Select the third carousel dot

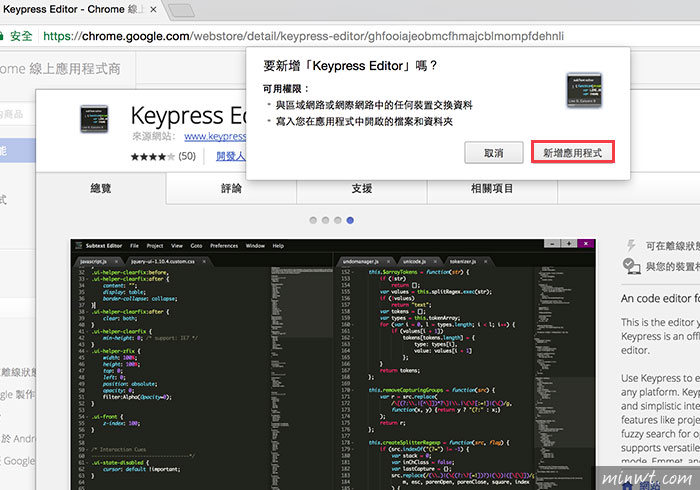(x=338, y=220)
